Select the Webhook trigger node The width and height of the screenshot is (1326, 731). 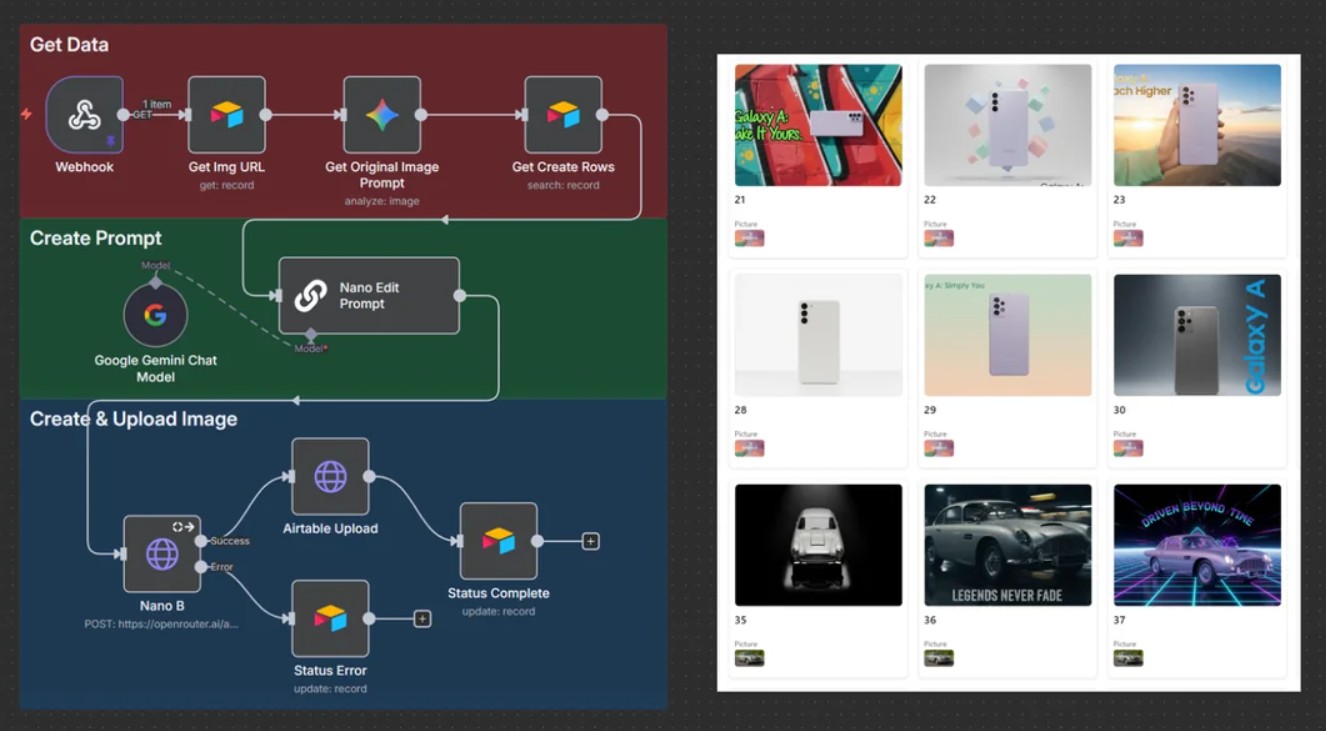tap(84, 115)
